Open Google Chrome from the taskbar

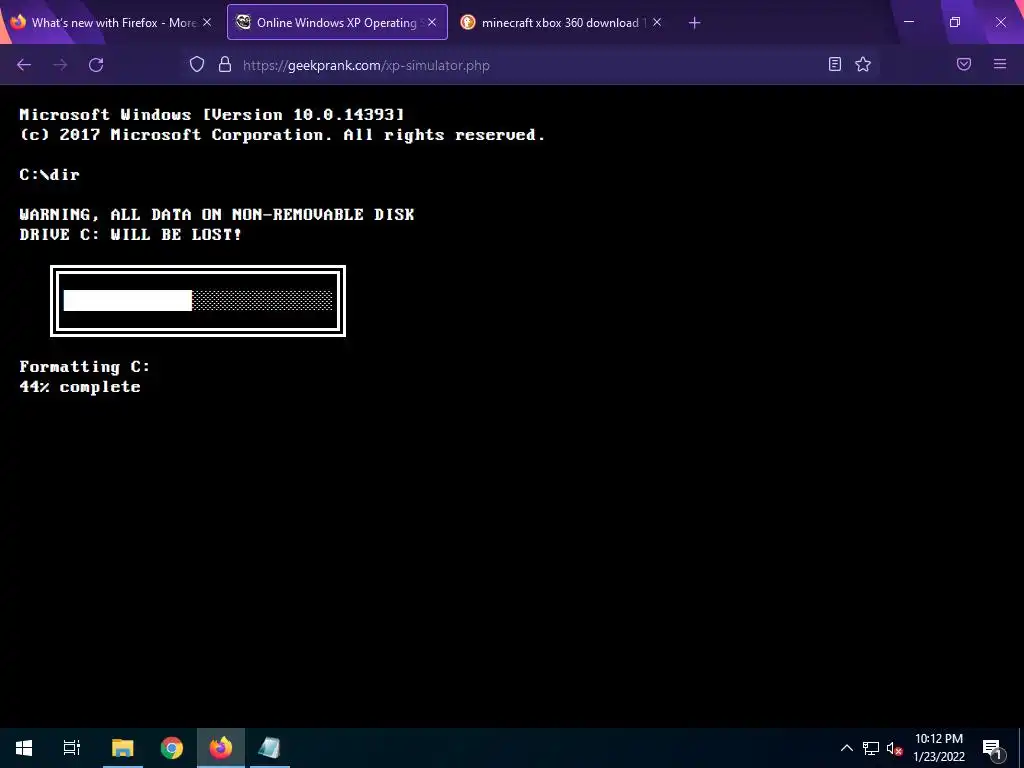click(x=172, y=748)
